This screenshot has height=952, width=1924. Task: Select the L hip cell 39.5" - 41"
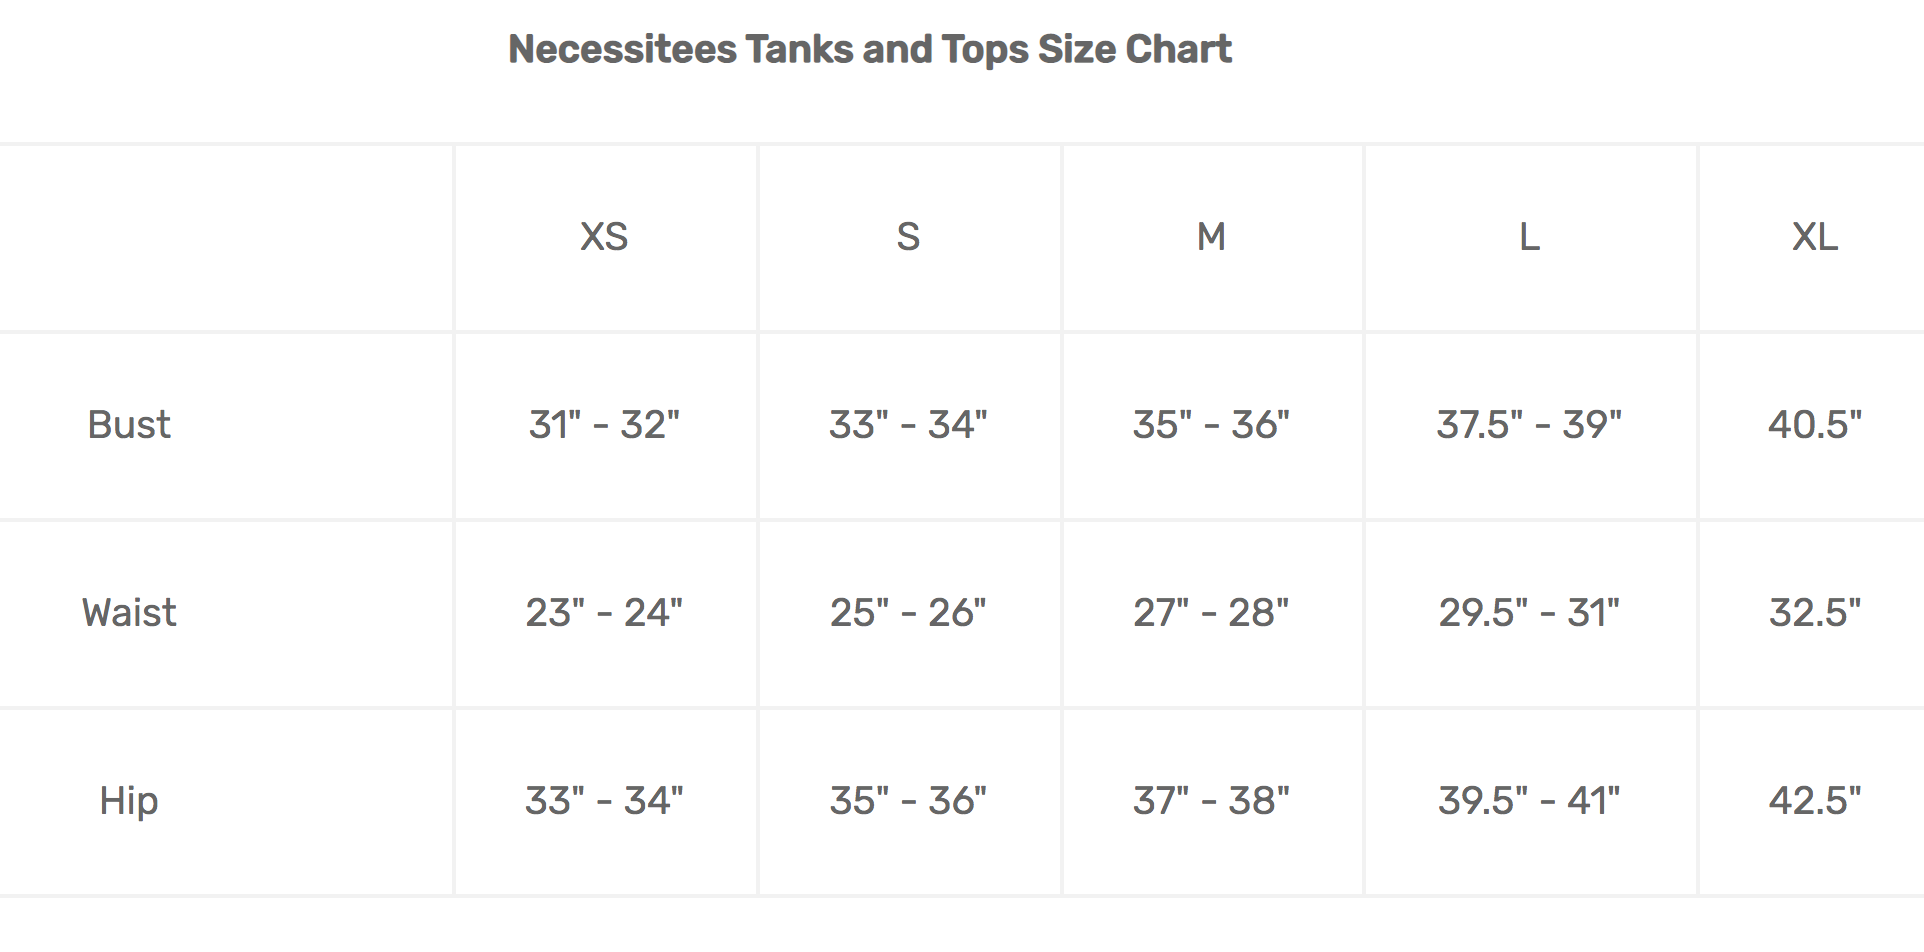pyautogui.click(x=1529, y=801)
